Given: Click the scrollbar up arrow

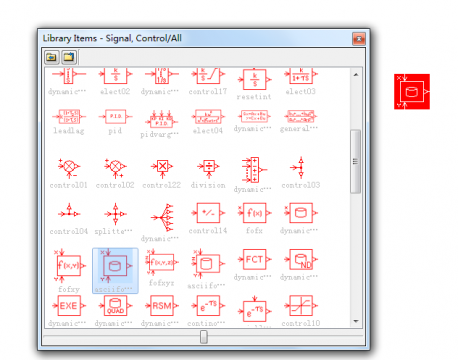Looking at the screenshot, I should pos(356,75).
